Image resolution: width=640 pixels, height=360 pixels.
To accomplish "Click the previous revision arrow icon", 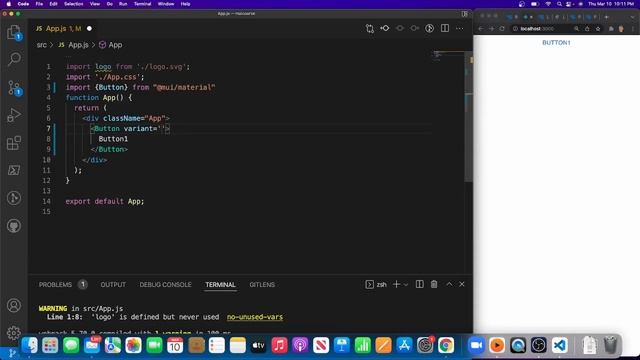I will click(x=384, y=28).
